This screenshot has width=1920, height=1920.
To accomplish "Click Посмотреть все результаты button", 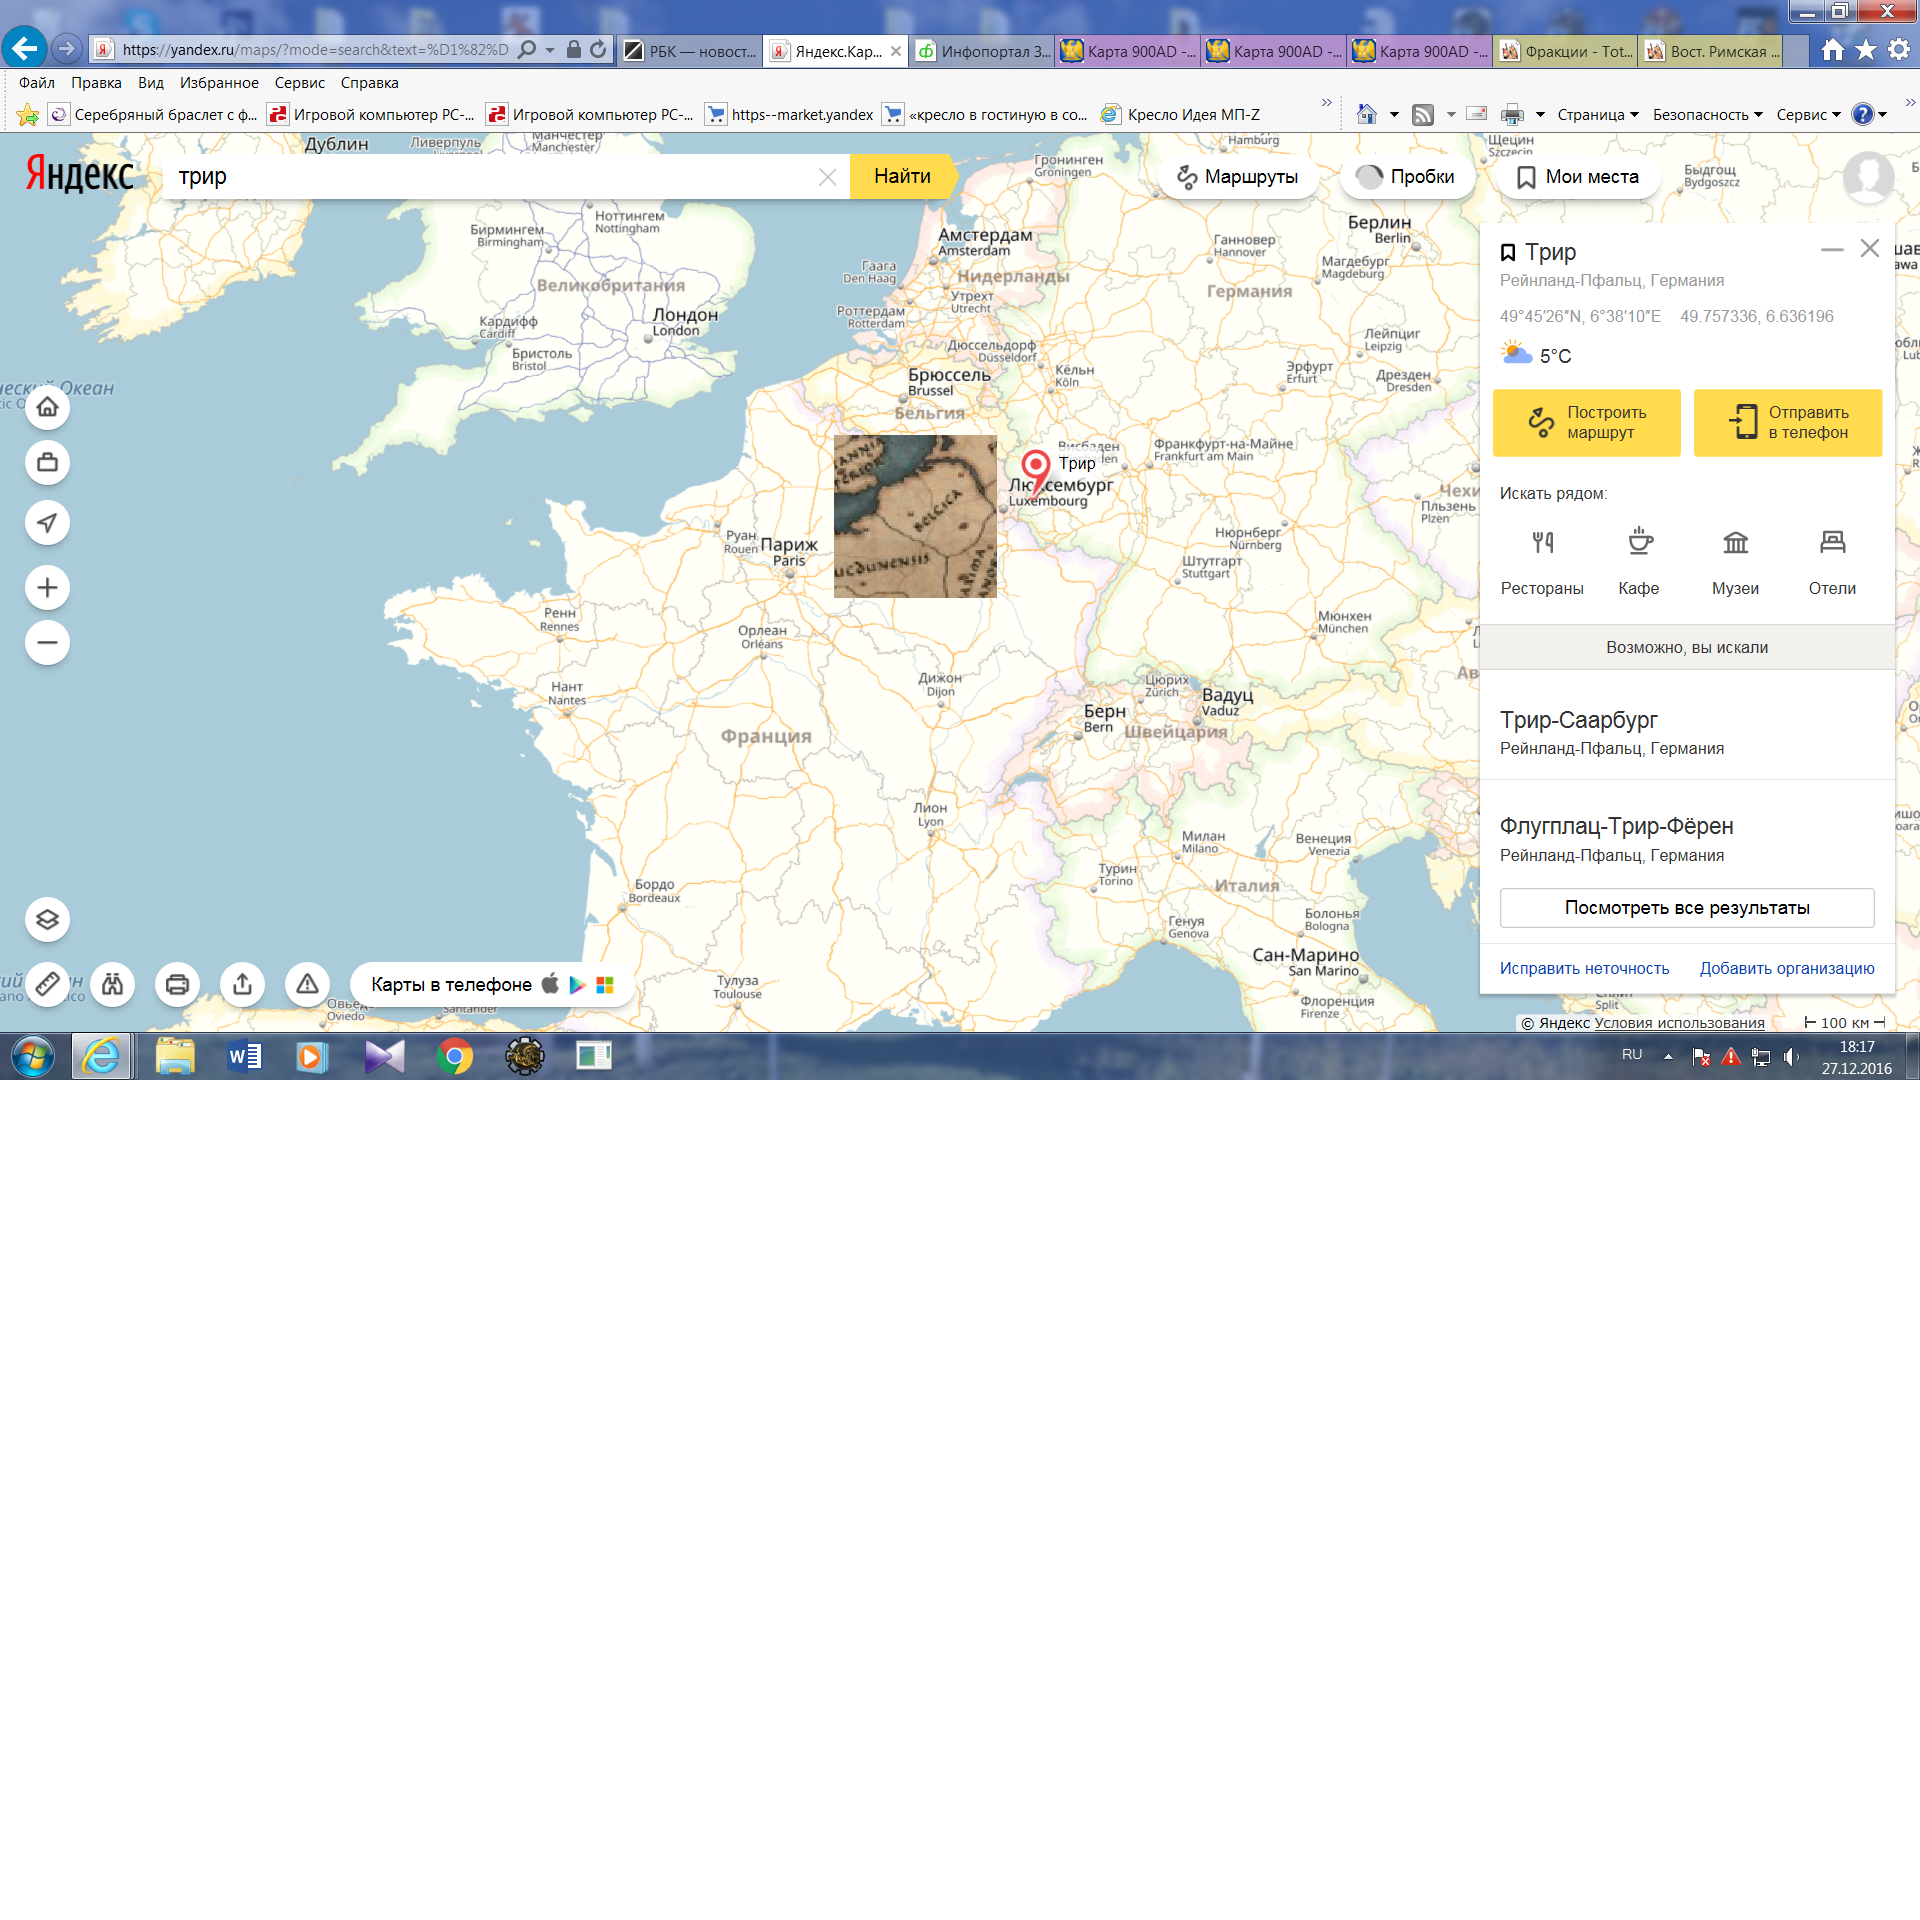I will [x=1686, y=908].
